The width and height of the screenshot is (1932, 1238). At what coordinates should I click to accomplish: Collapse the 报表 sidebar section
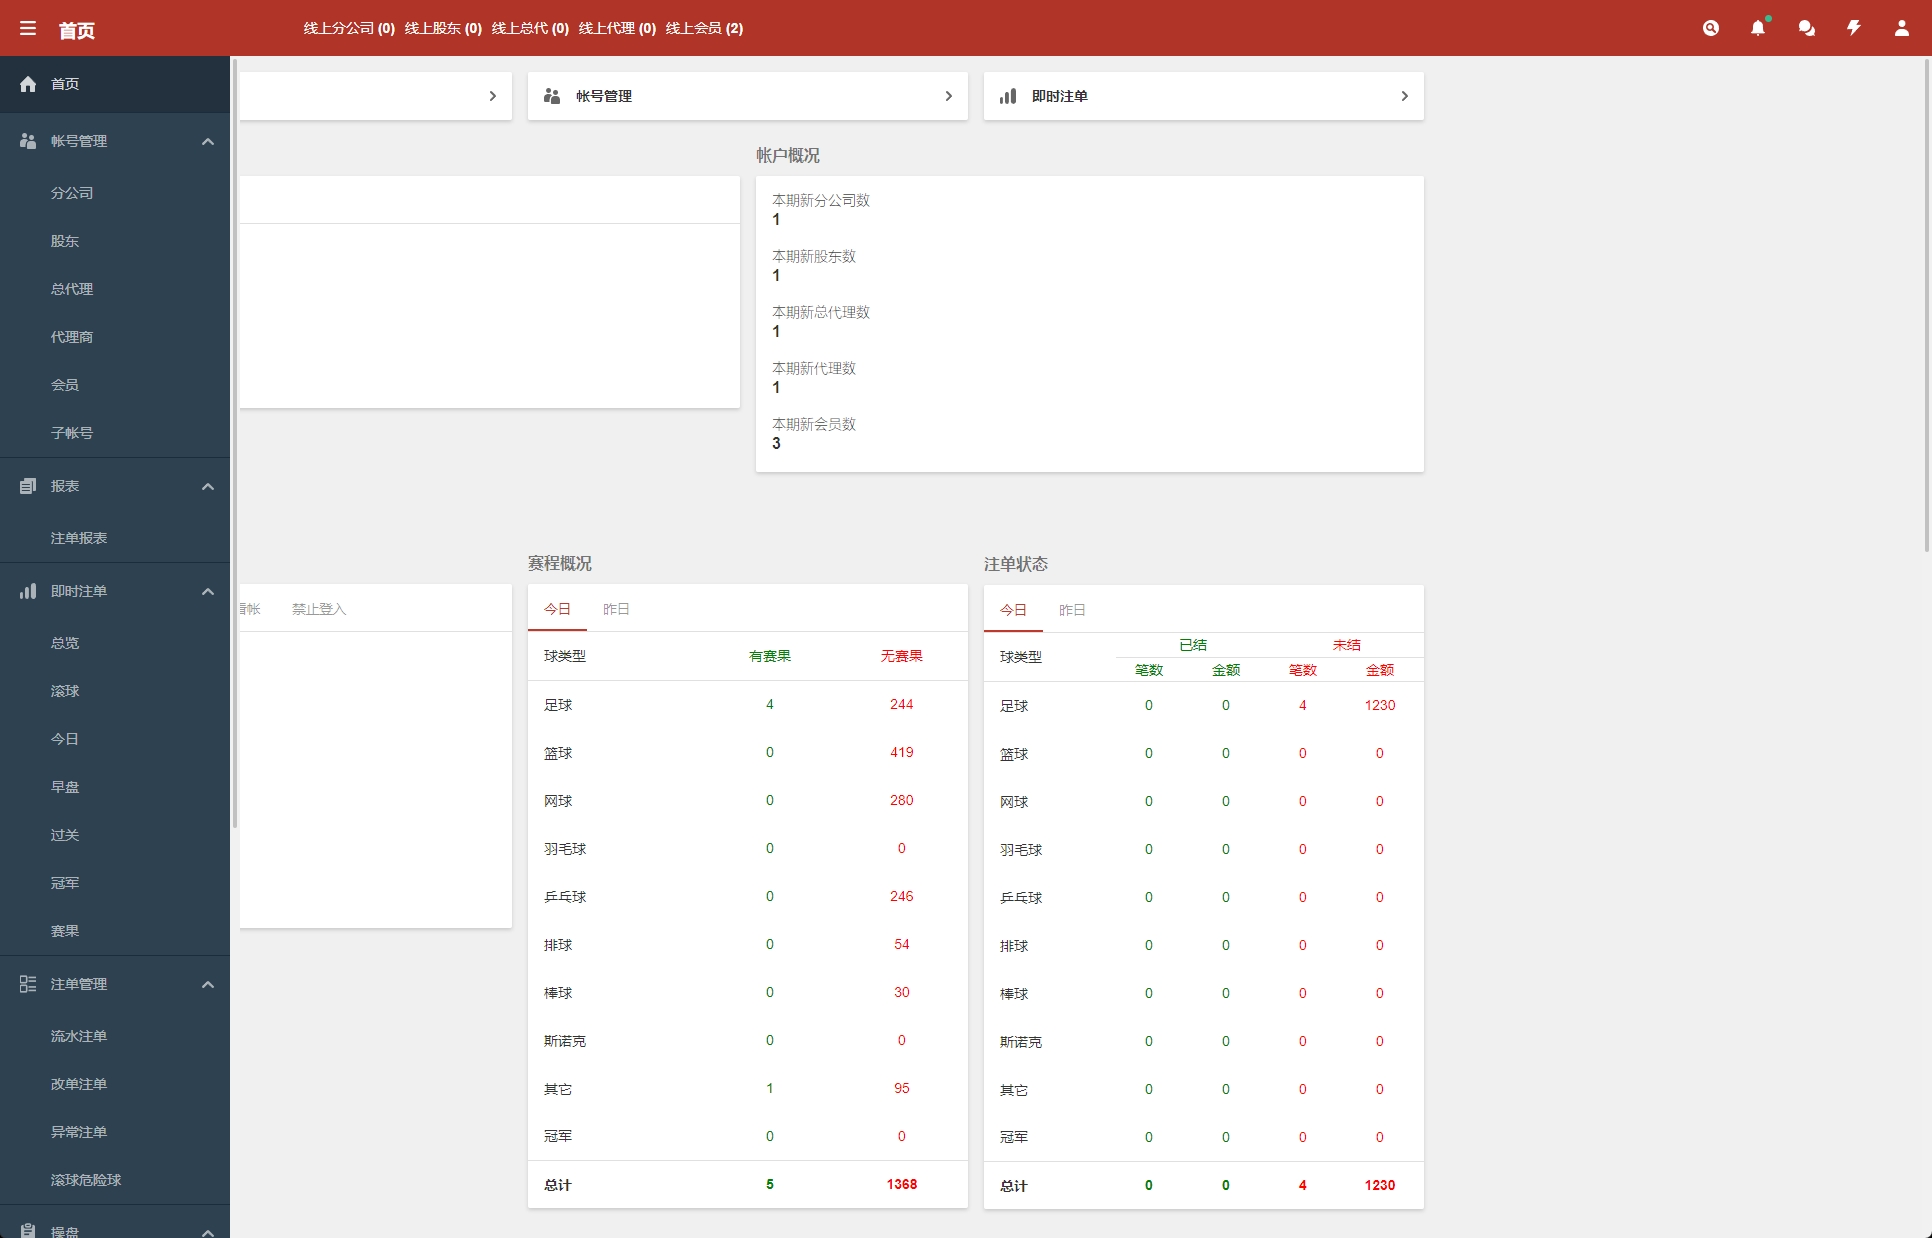tap(208, 486)
